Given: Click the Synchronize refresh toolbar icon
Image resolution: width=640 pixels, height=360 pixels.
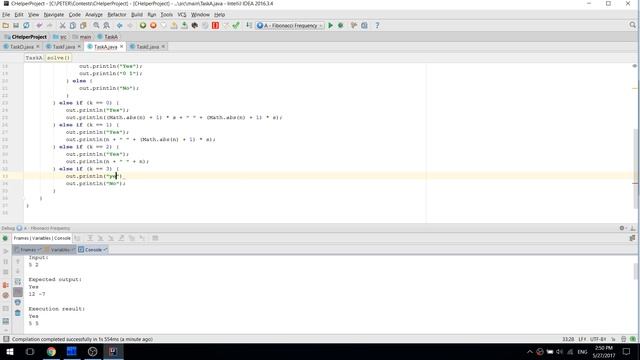Looking at the screenshot, I should tap(26, 25).
